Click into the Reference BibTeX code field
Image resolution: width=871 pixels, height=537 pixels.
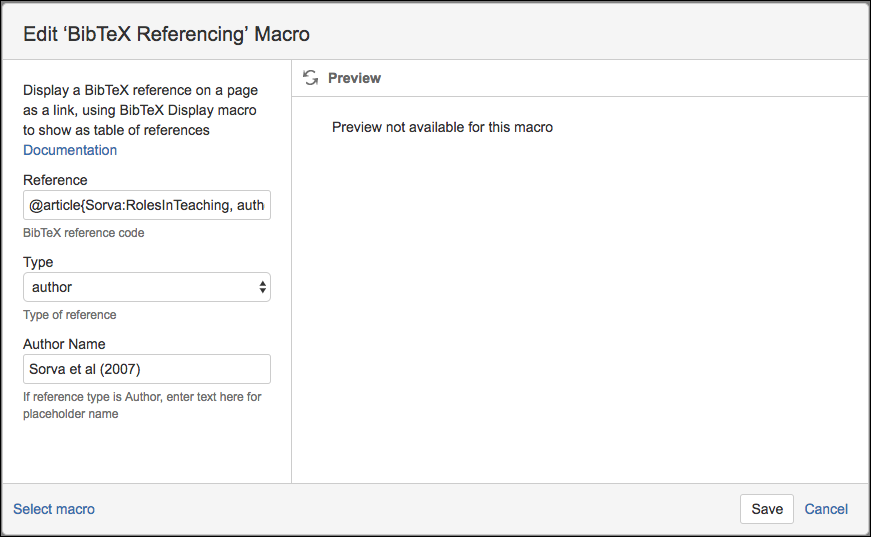coord(147,205)
